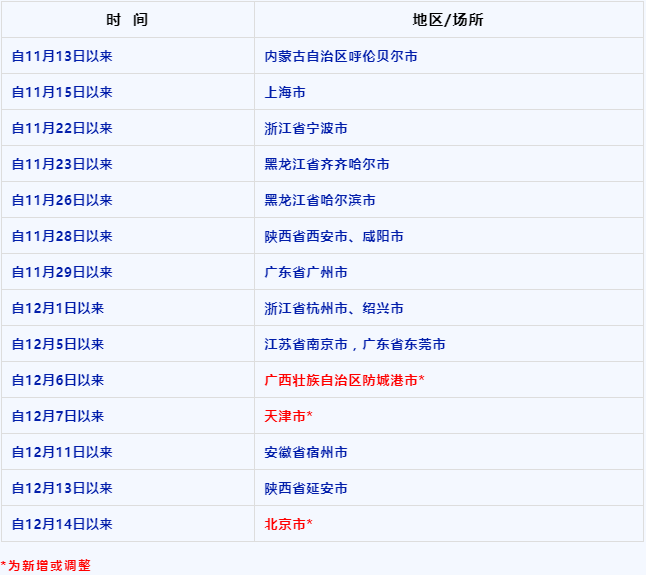Image resolution: width=646 pixels, height=575 pixels.
Task: Click the red 广西壮族自治区防城港市* cell
Action: point(449,380)
